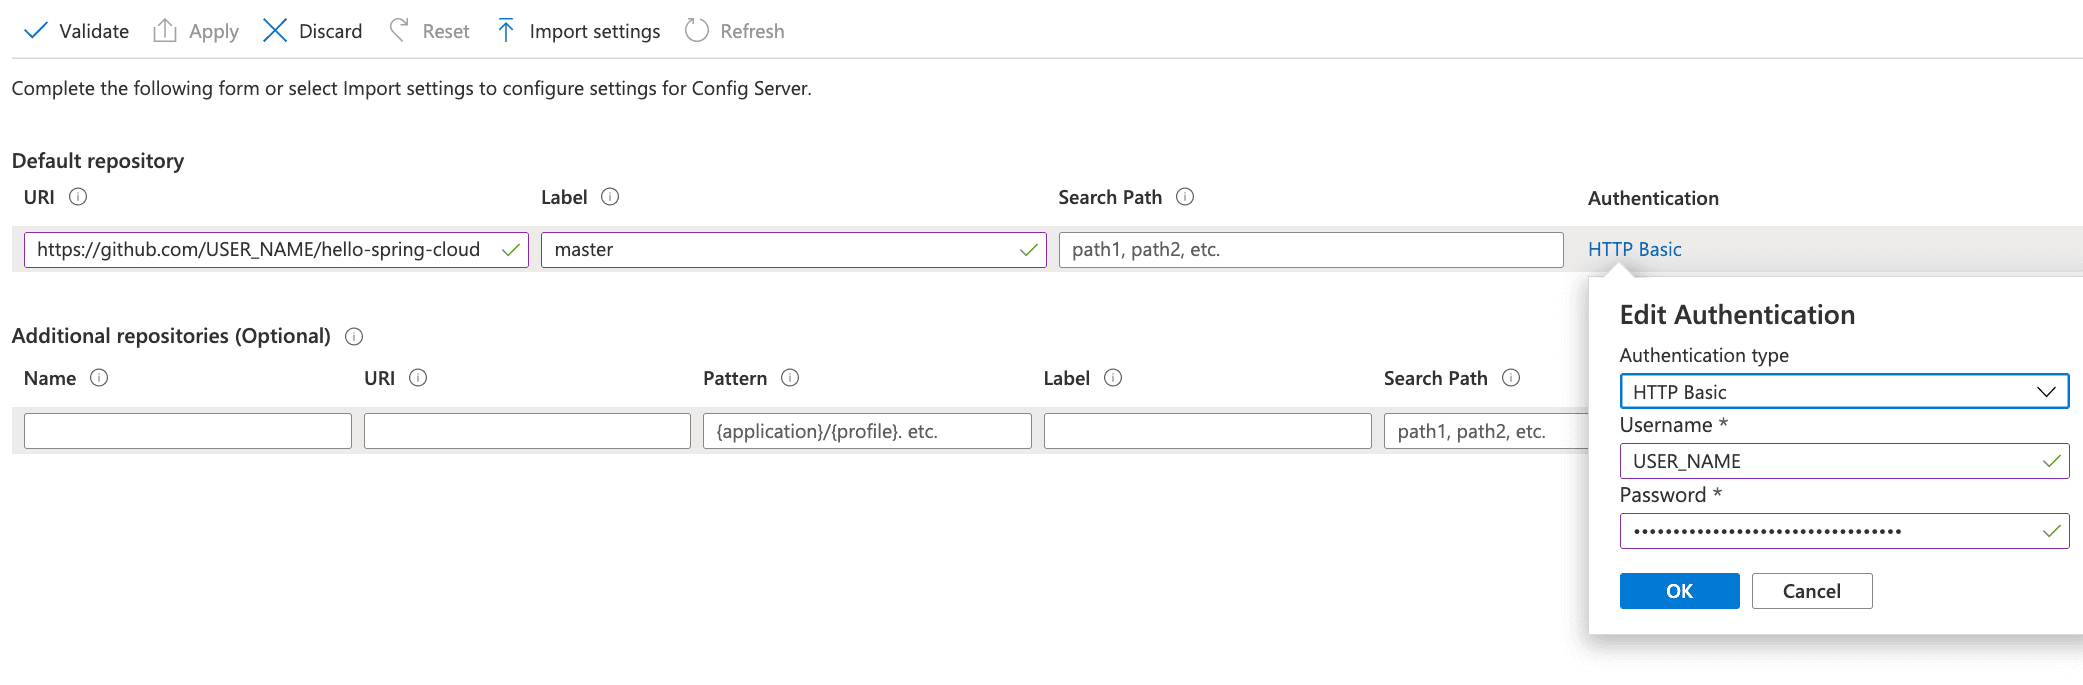2083x685 pixels.
Task: Click the Default repository heading
Action: coord(98,161)
